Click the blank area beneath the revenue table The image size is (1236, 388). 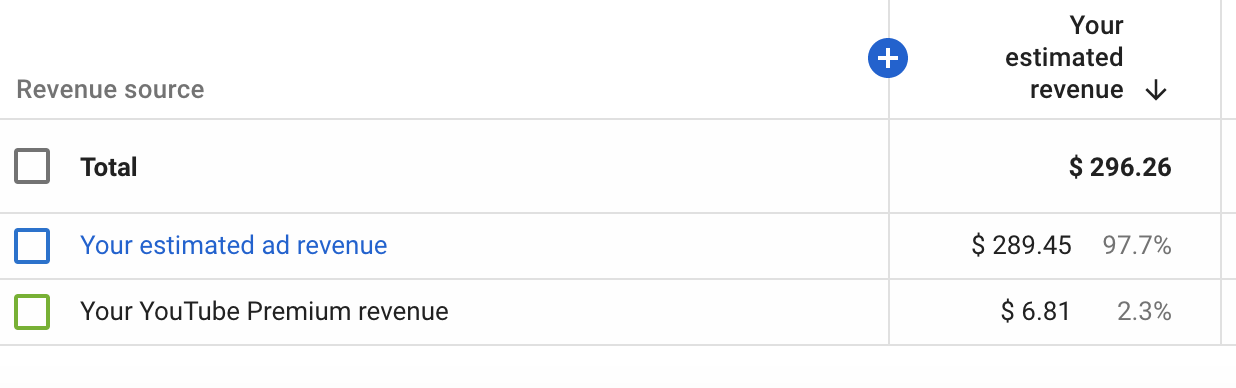click(618, 367)
